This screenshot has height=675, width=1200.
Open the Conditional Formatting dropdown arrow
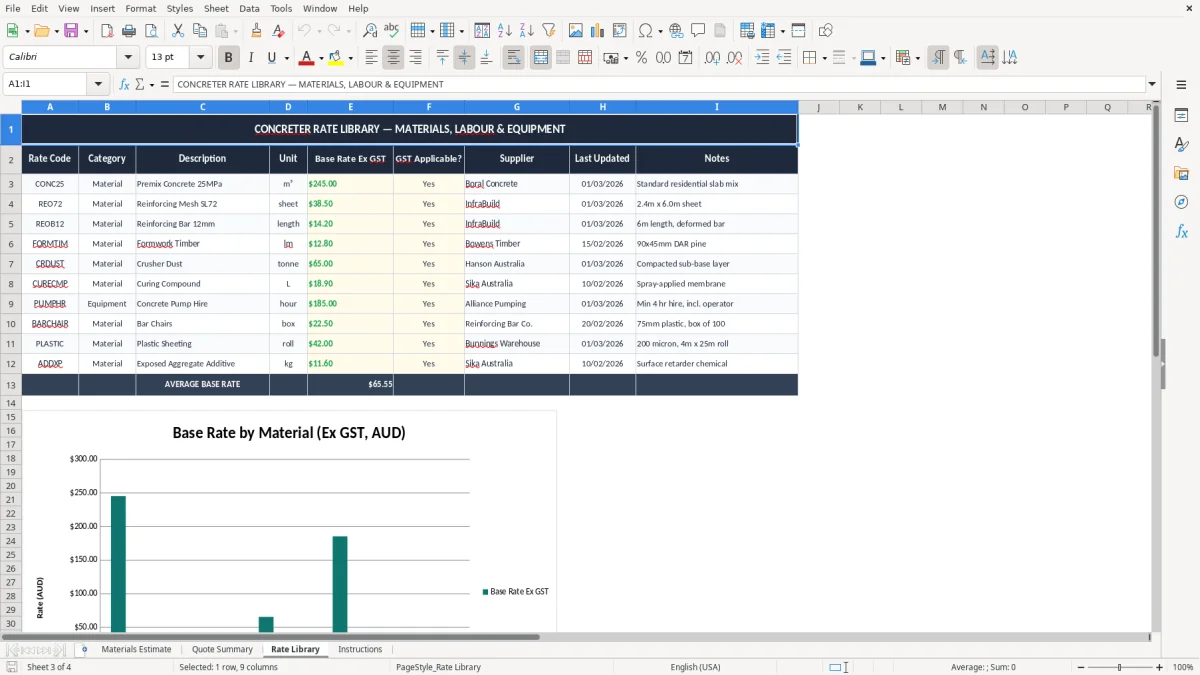[x=917, y=58]
